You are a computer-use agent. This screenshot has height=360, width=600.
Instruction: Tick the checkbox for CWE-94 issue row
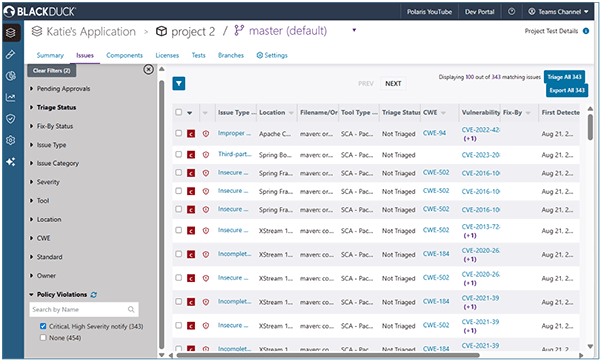click(178, 133)
